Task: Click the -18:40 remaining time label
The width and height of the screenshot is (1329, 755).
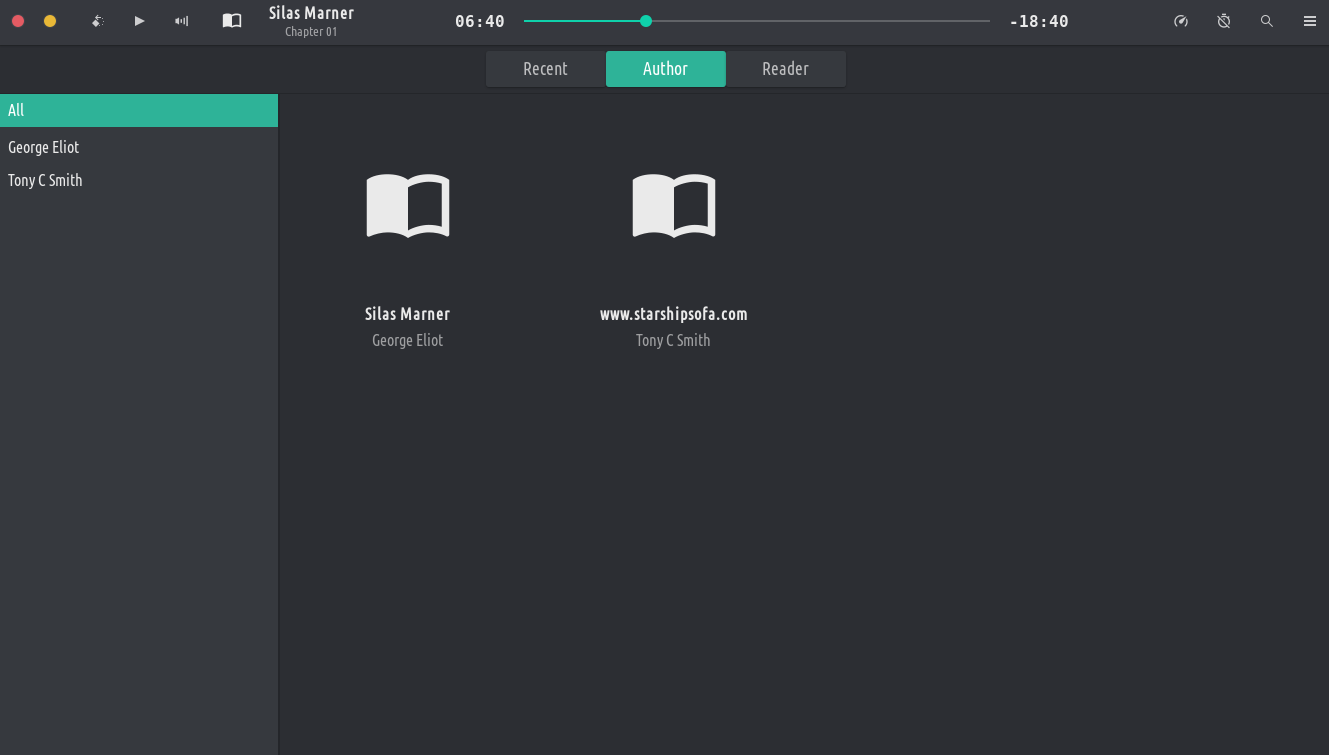Action: click(1039, 21)
